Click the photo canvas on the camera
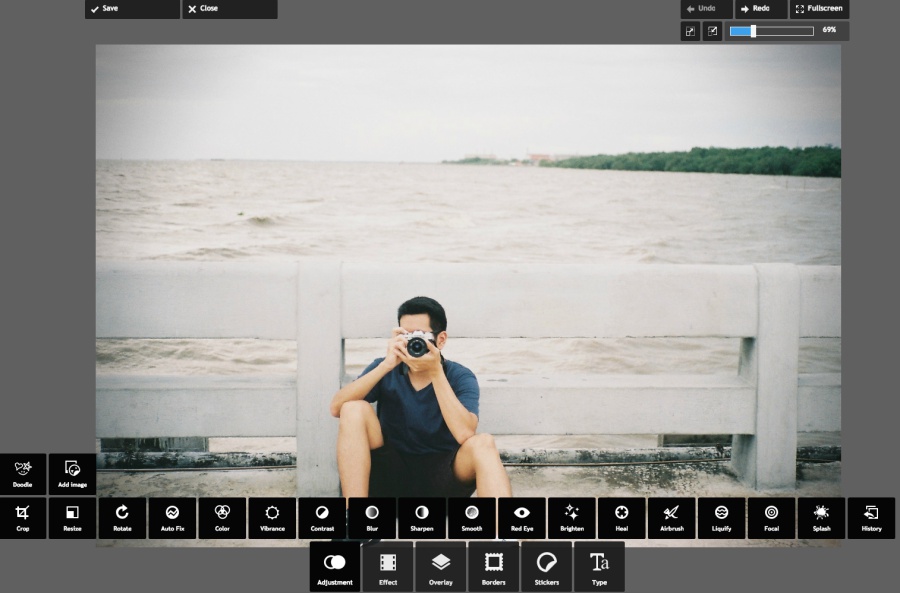 pyautogui.click(x=417, y=346)
